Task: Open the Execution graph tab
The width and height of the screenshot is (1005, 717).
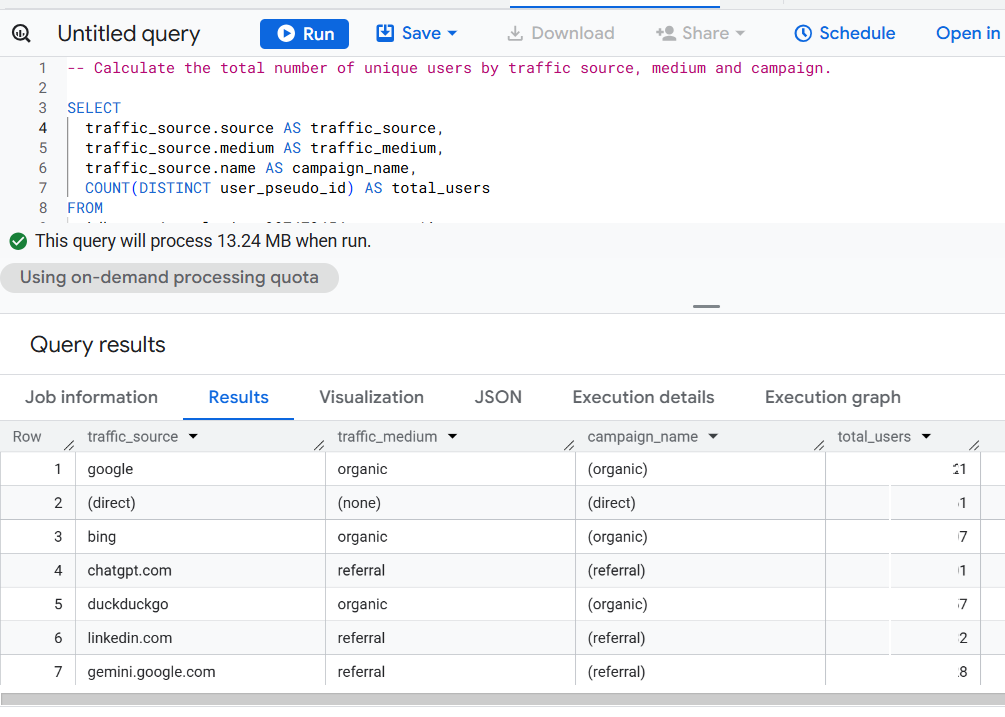Action: 832,397
